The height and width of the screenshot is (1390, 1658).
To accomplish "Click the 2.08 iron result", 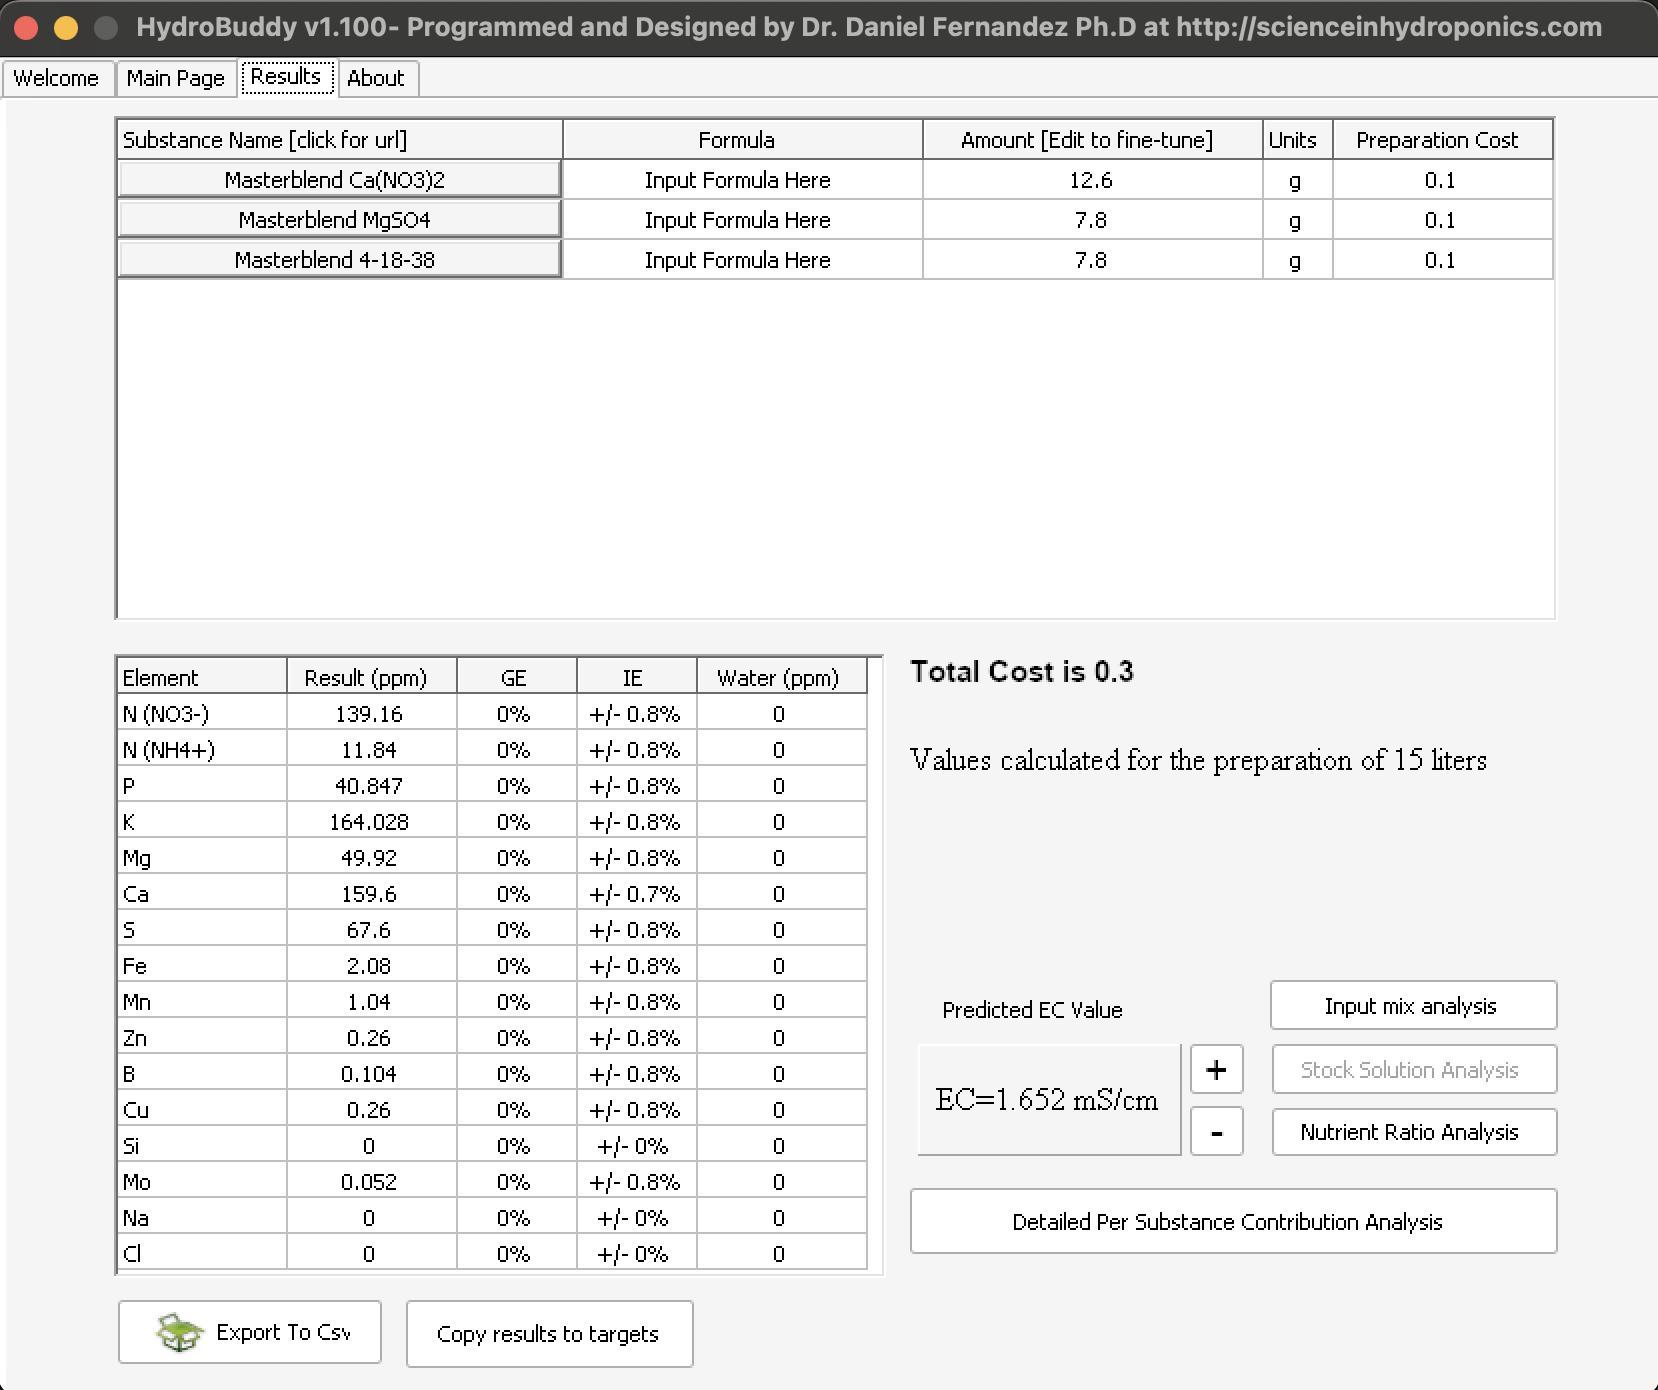I will click(371, 966).
